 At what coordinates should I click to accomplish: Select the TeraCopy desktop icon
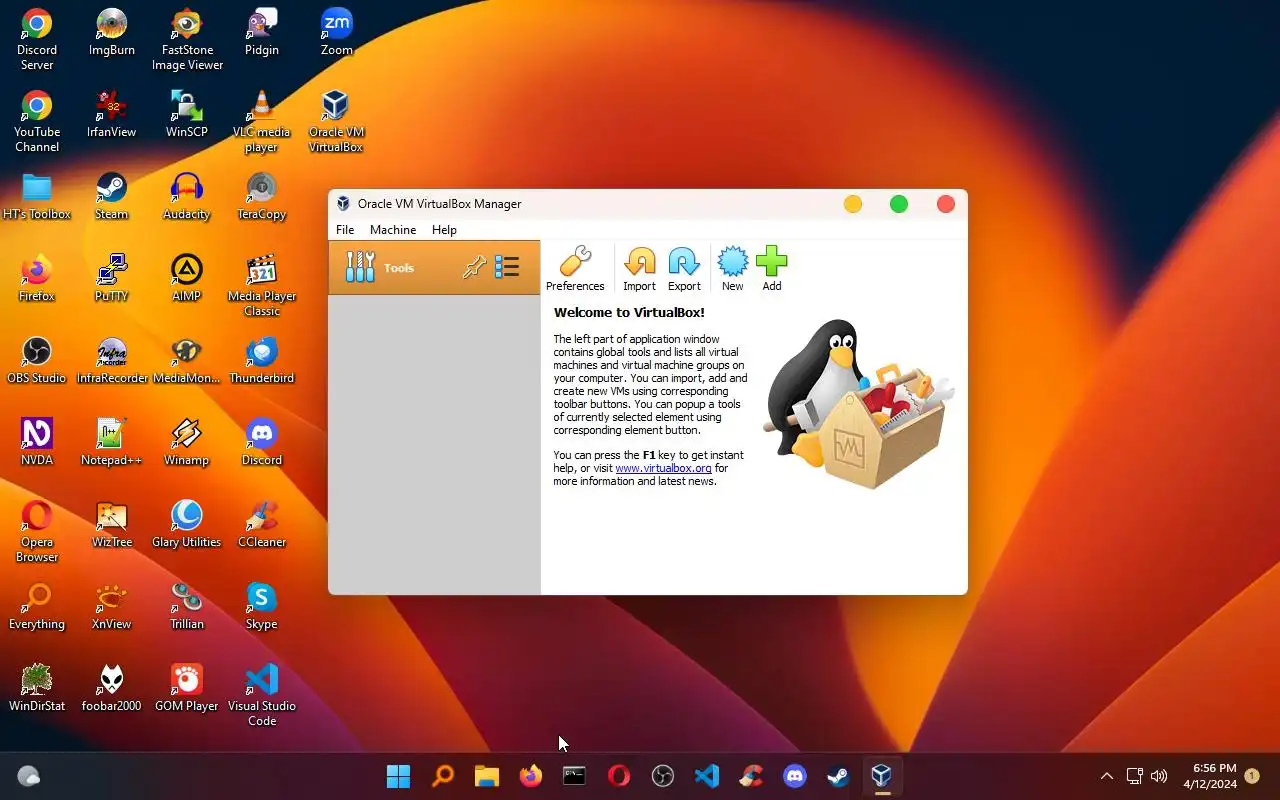coord(261,196)
